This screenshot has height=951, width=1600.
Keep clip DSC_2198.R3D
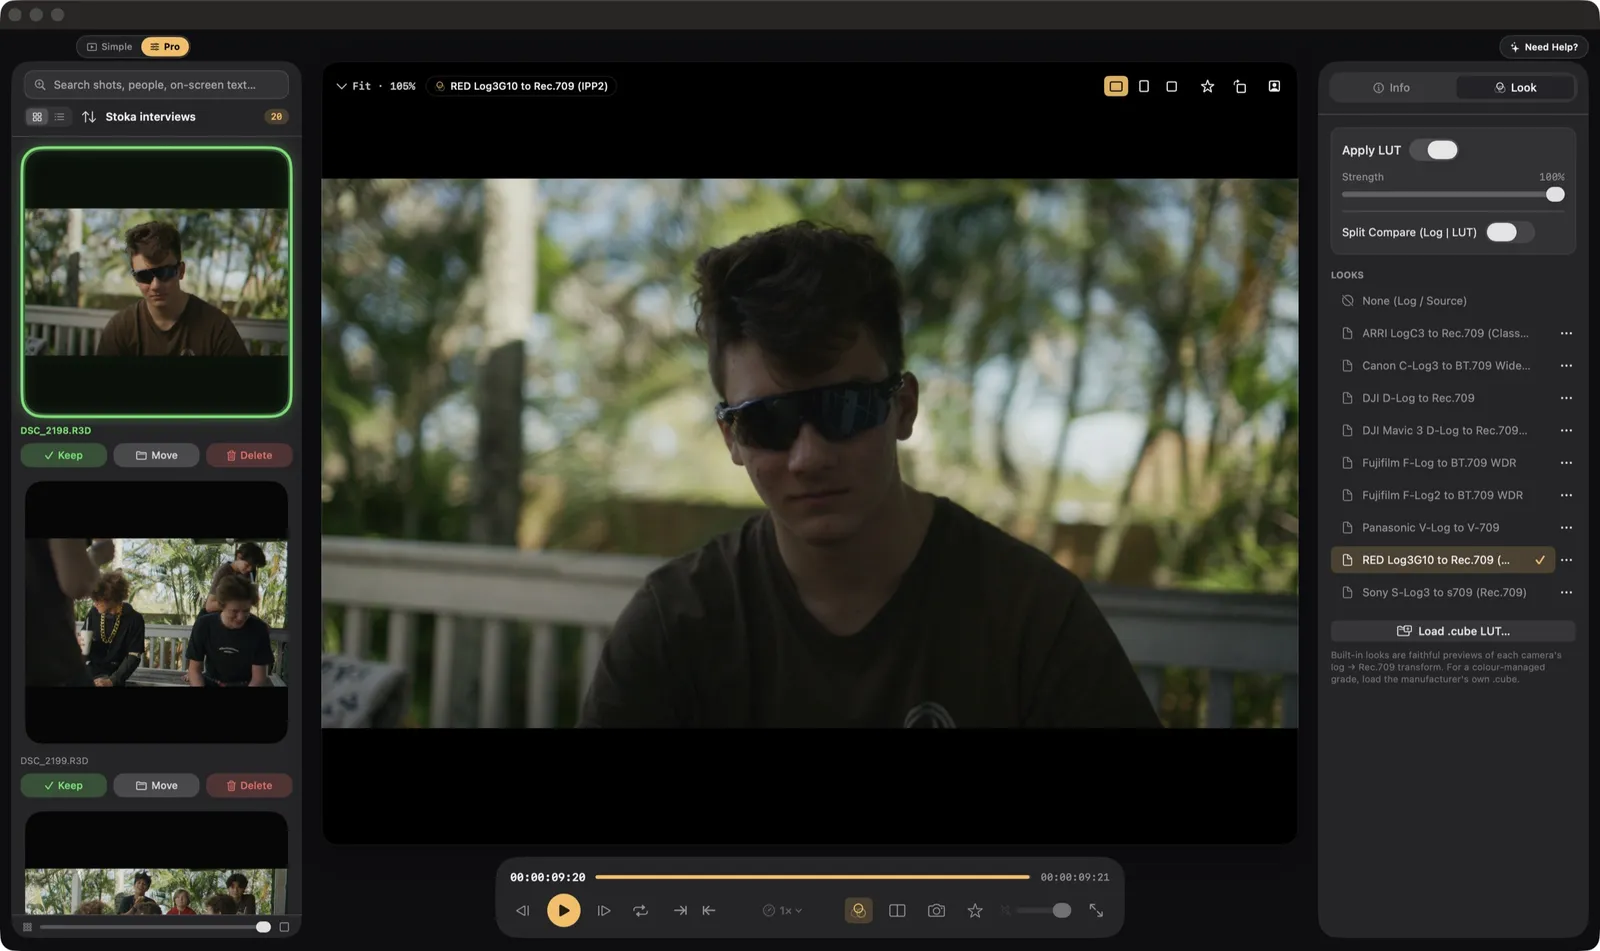pyautogui.click(x=63, y=456)
